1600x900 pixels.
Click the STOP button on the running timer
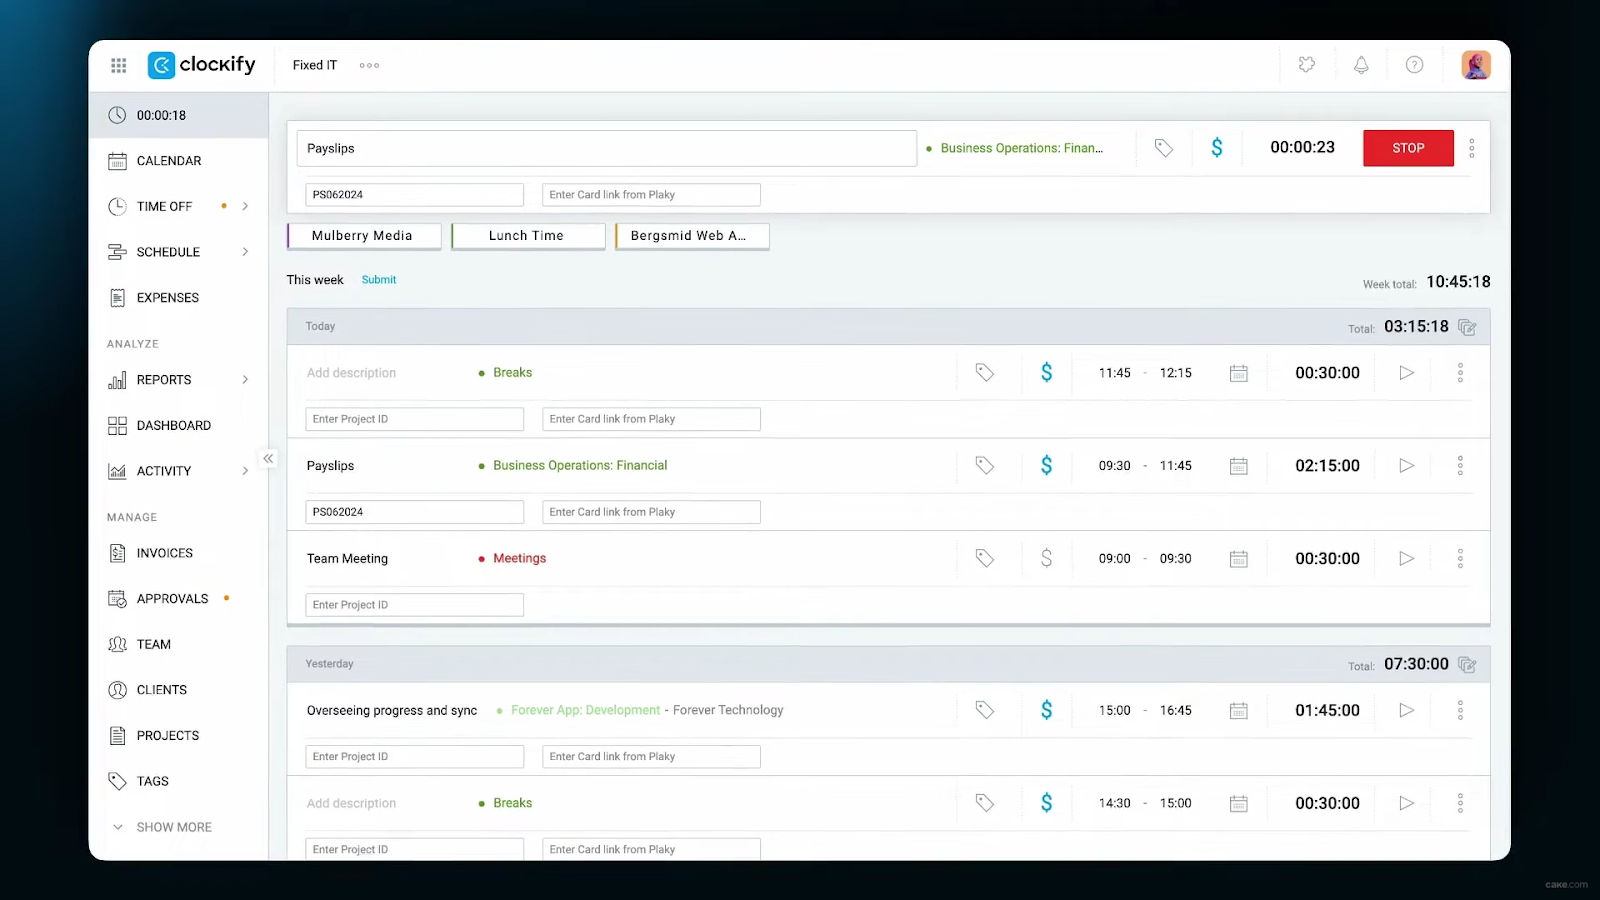pos(1408,147)
